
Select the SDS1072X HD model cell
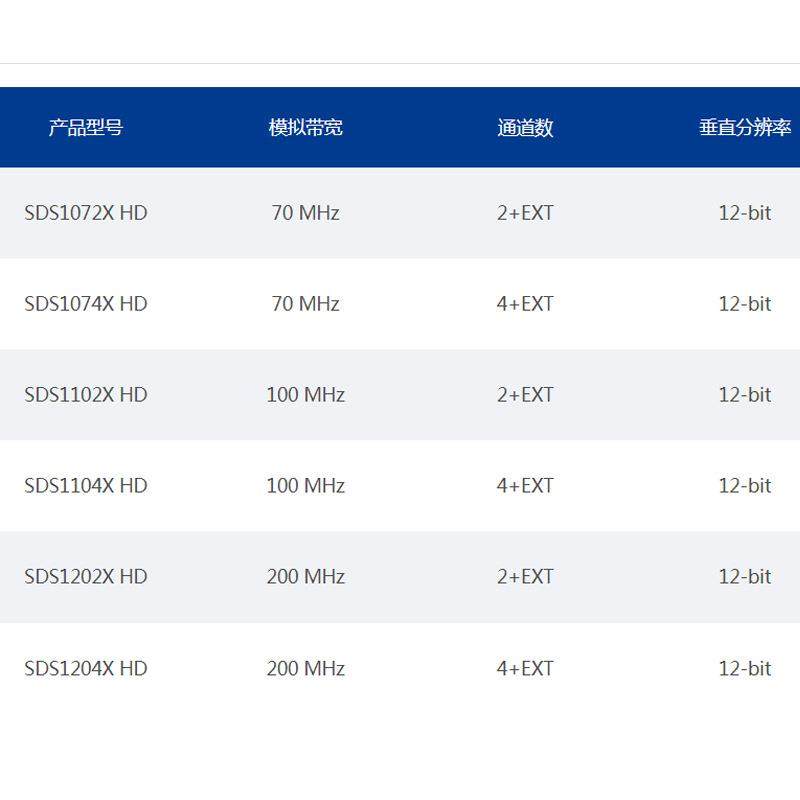click(x=86, y=213)
